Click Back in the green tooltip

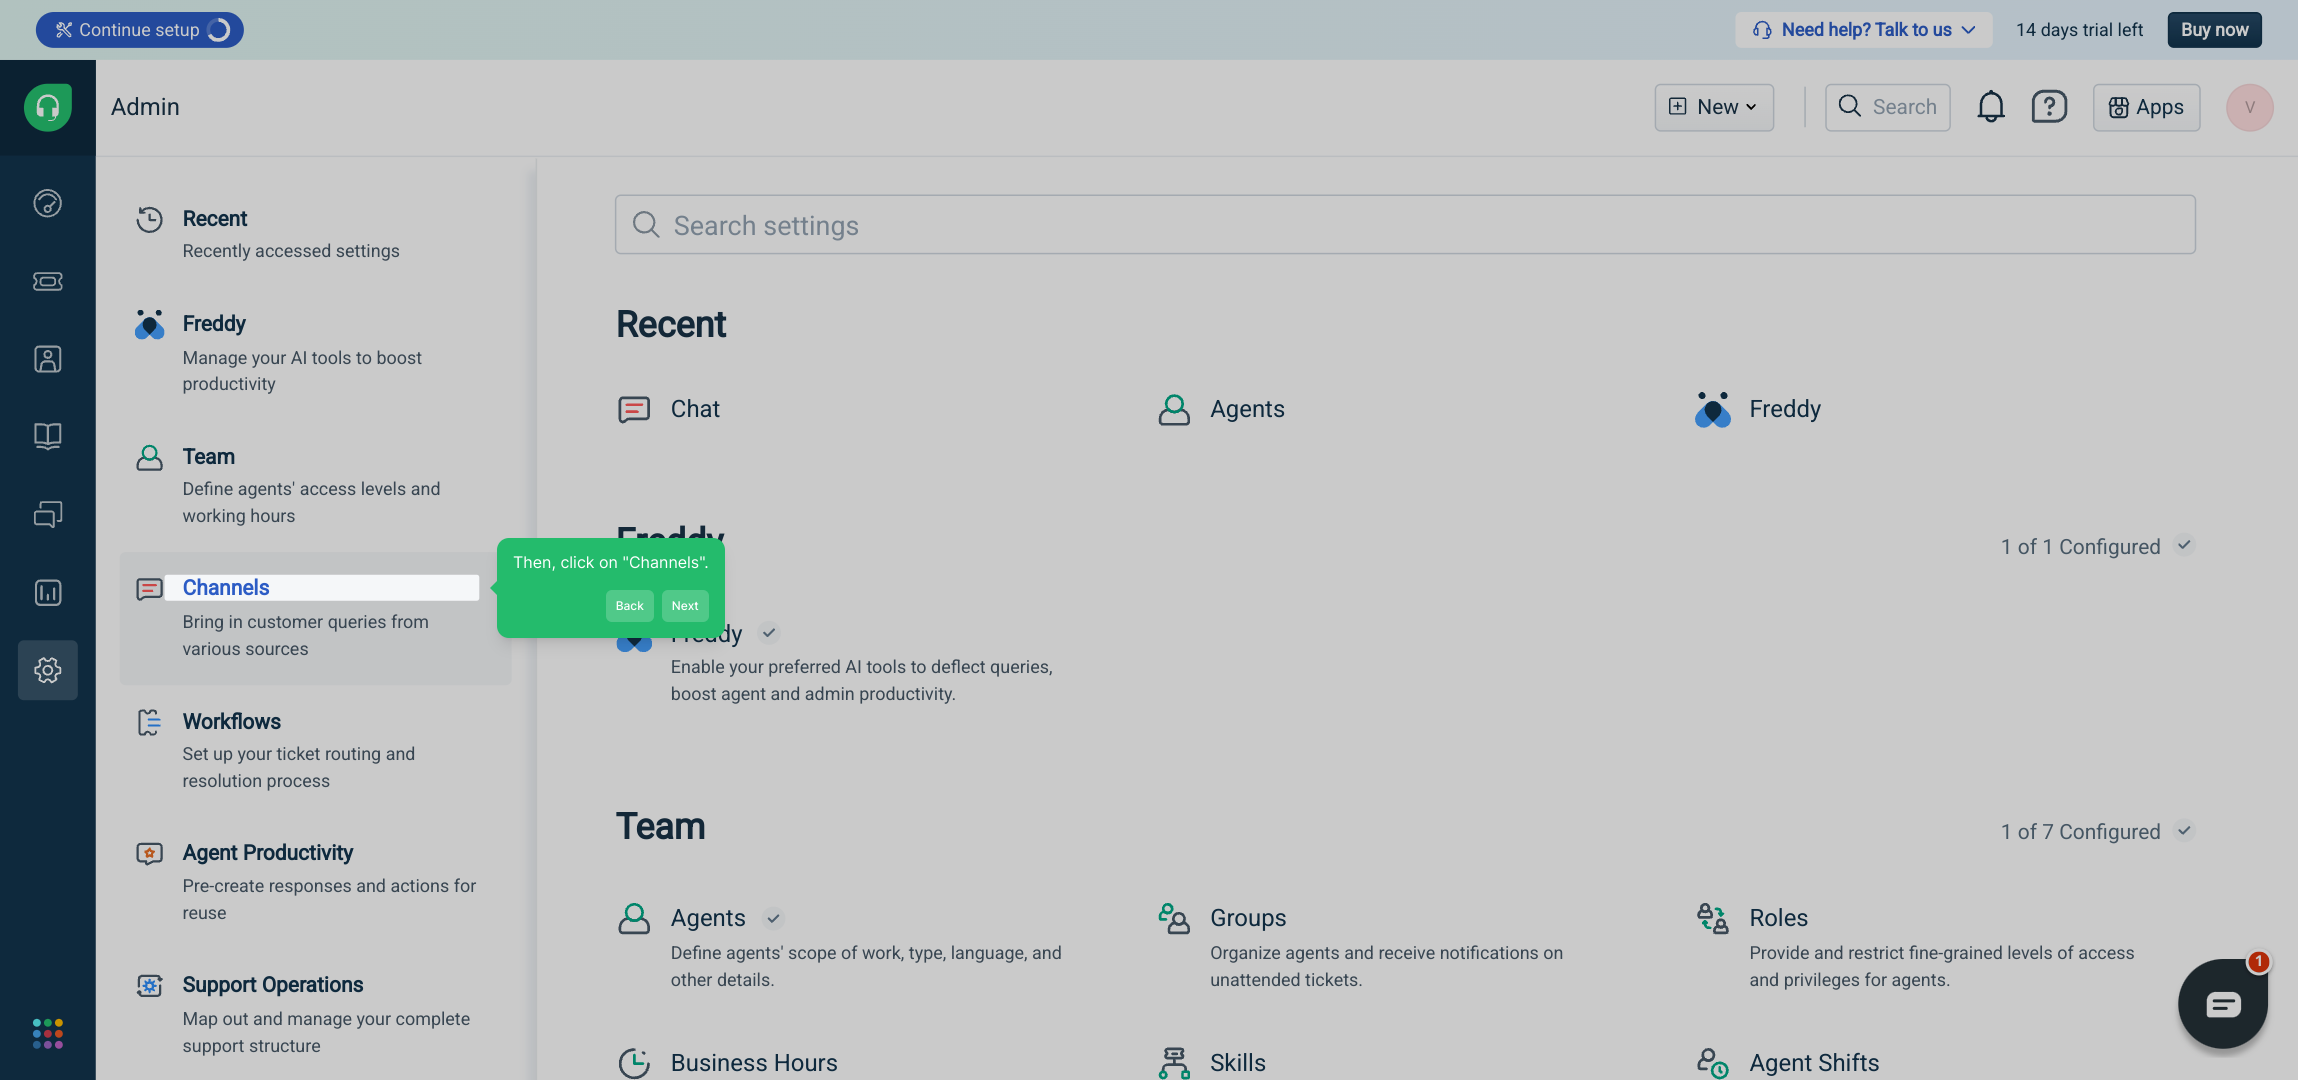(x=629, y=606)
